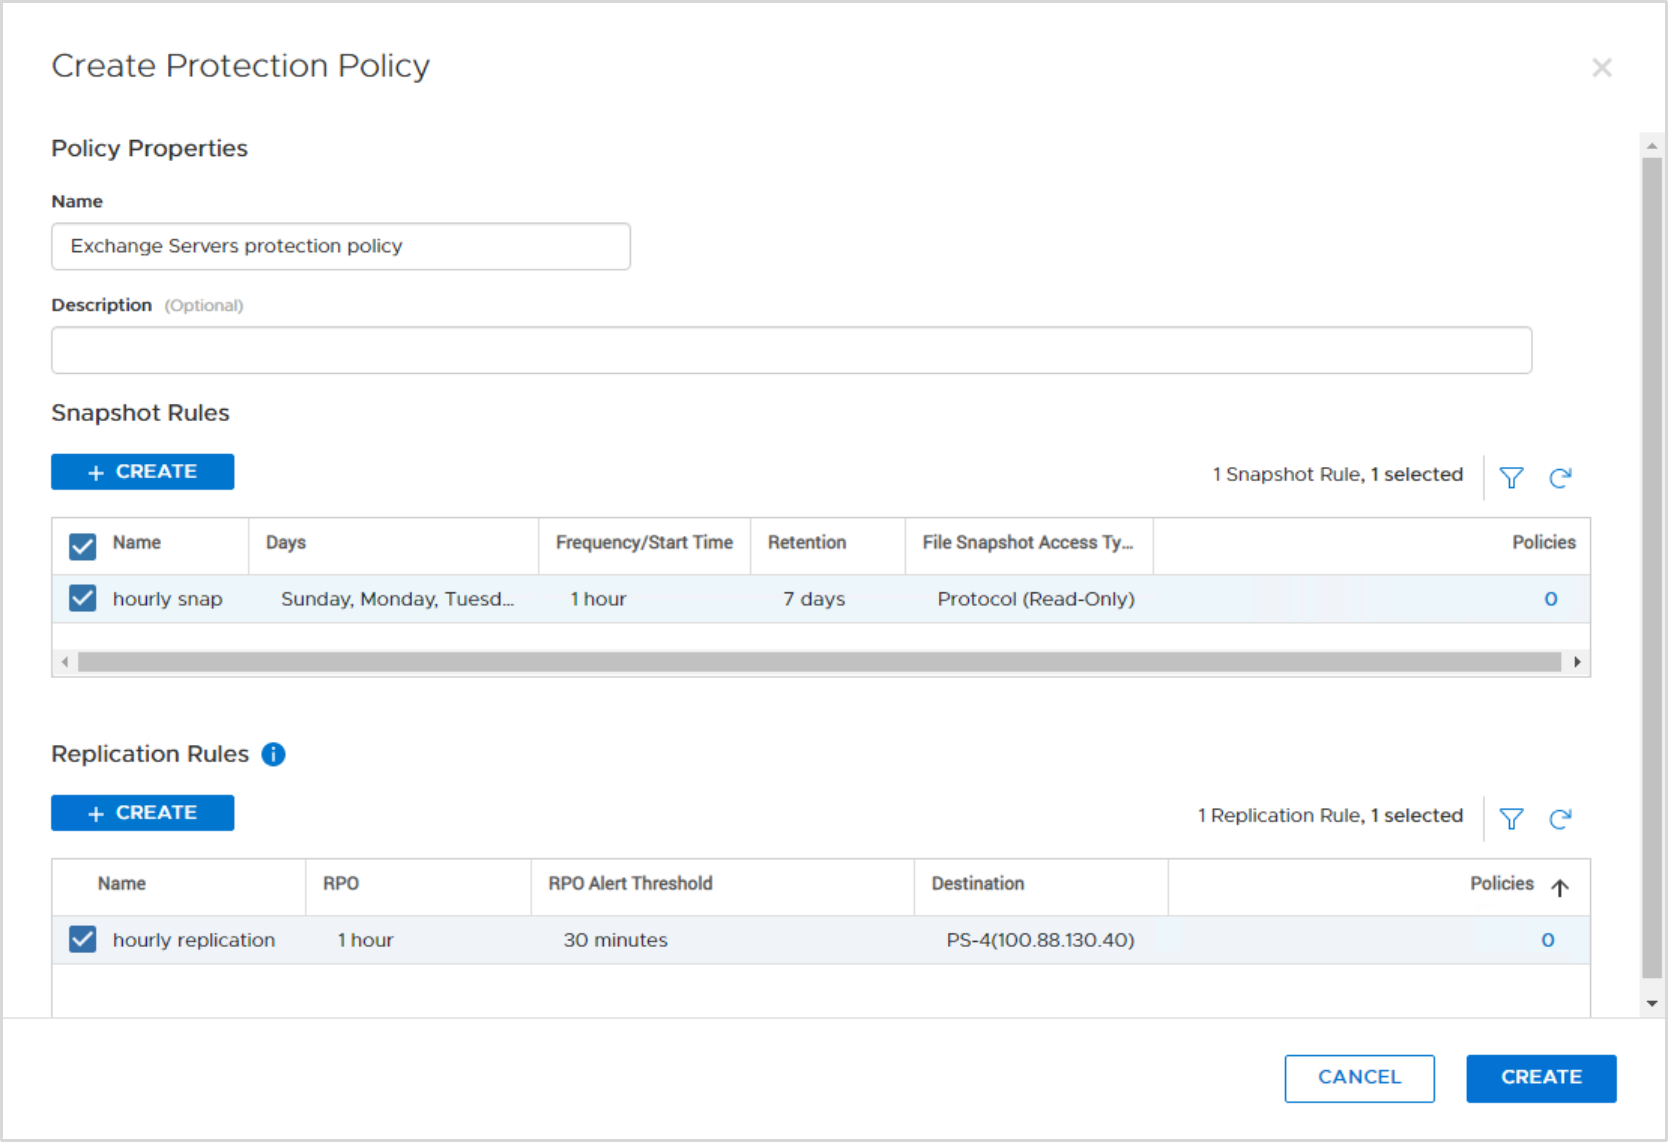Click the Snapshot Rules horizontal scrollbar thumb
Viewport: 1669px width, 1143px height.
(x=819, y=662)
